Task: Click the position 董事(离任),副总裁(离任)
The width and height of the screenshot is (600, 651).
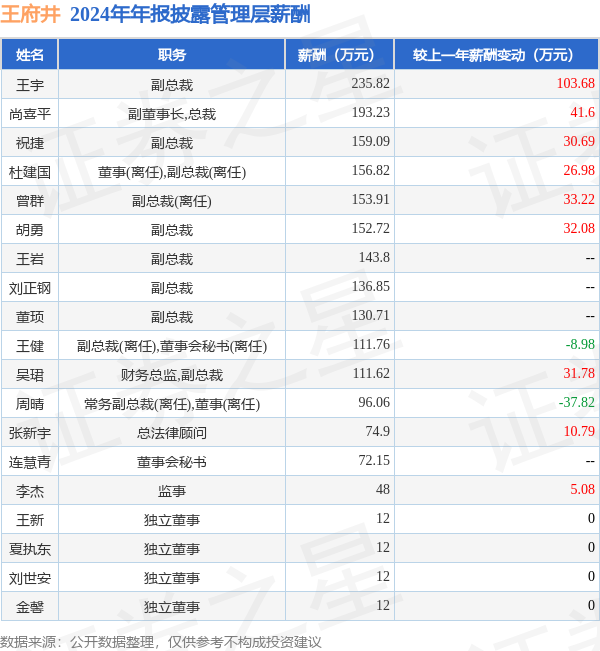Action: click(x=171, y=172)
